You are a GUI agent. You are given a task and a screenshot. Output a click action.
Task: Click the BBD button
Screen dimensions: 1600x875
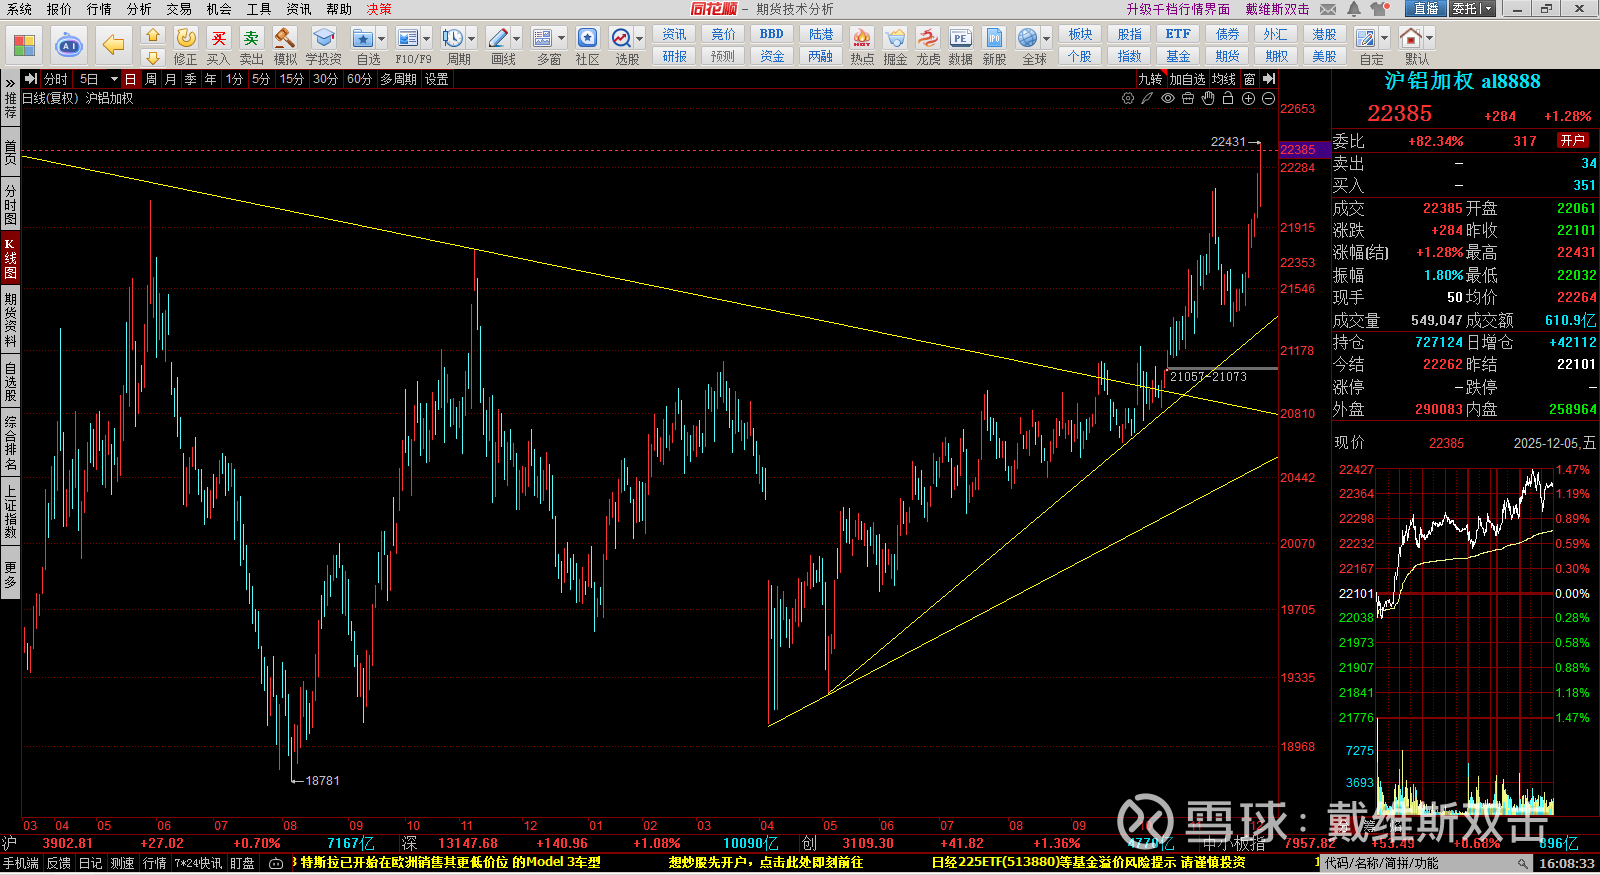(x=772, y=35)
